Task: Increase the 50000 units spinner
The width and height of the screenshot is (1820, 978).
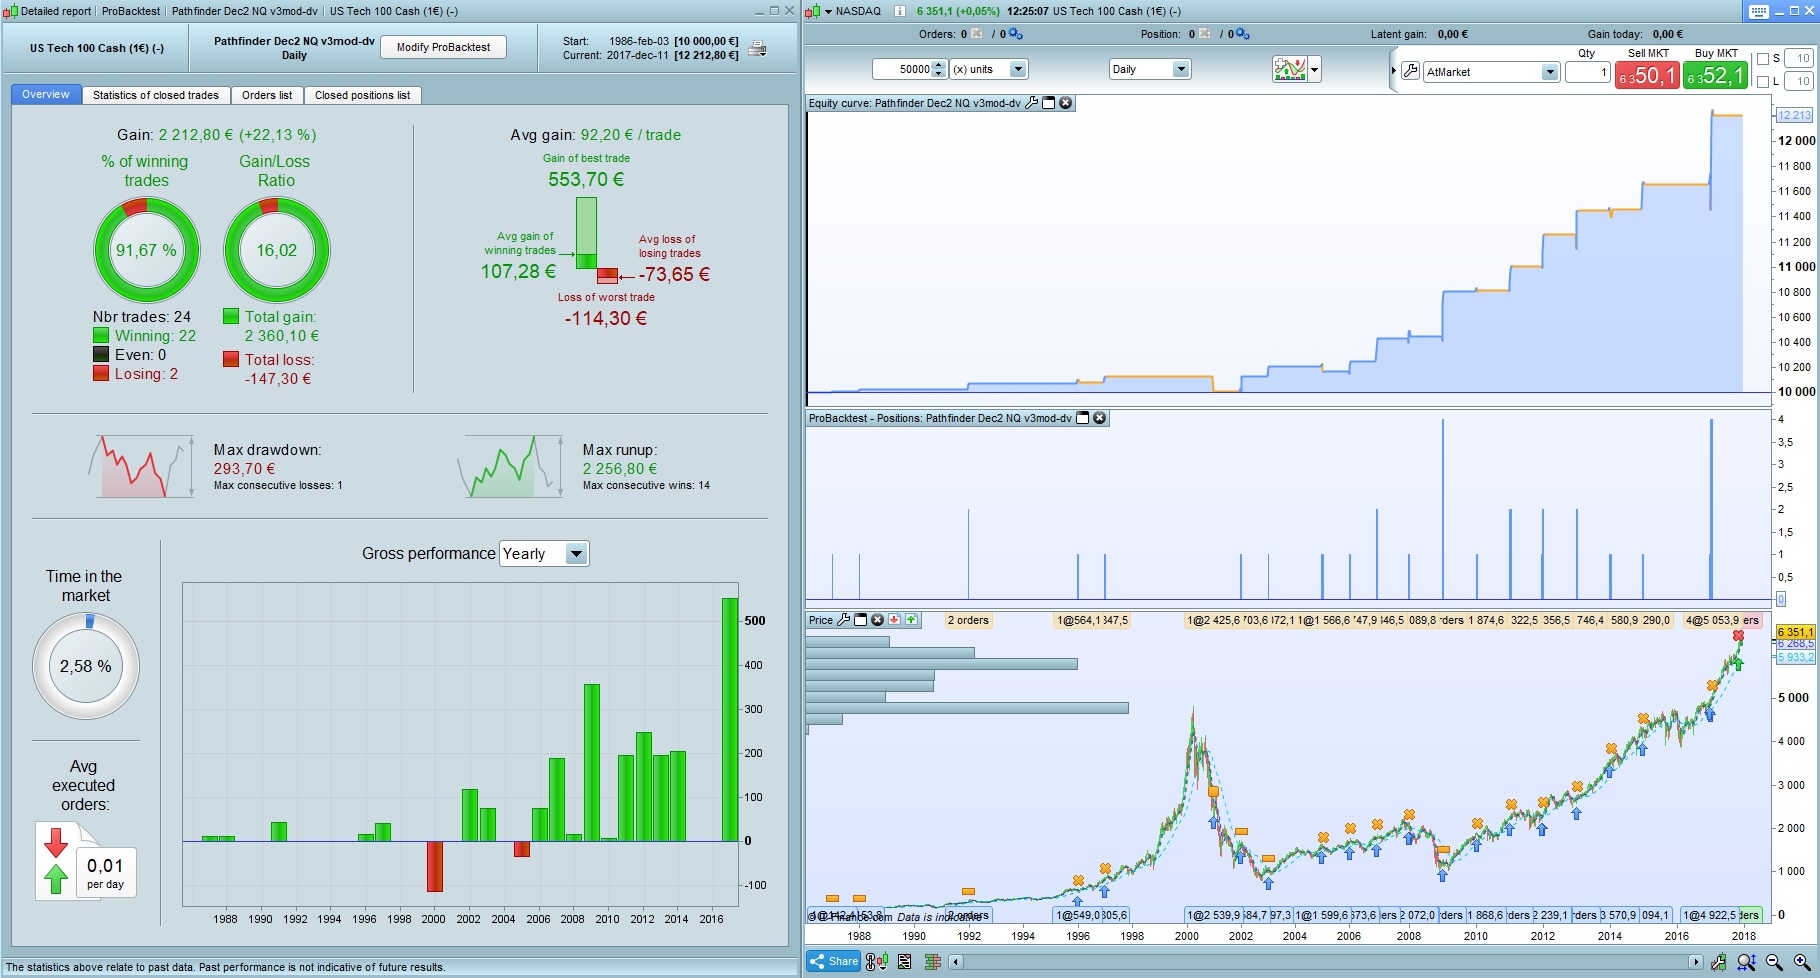Action: click(x=938, y=65)
